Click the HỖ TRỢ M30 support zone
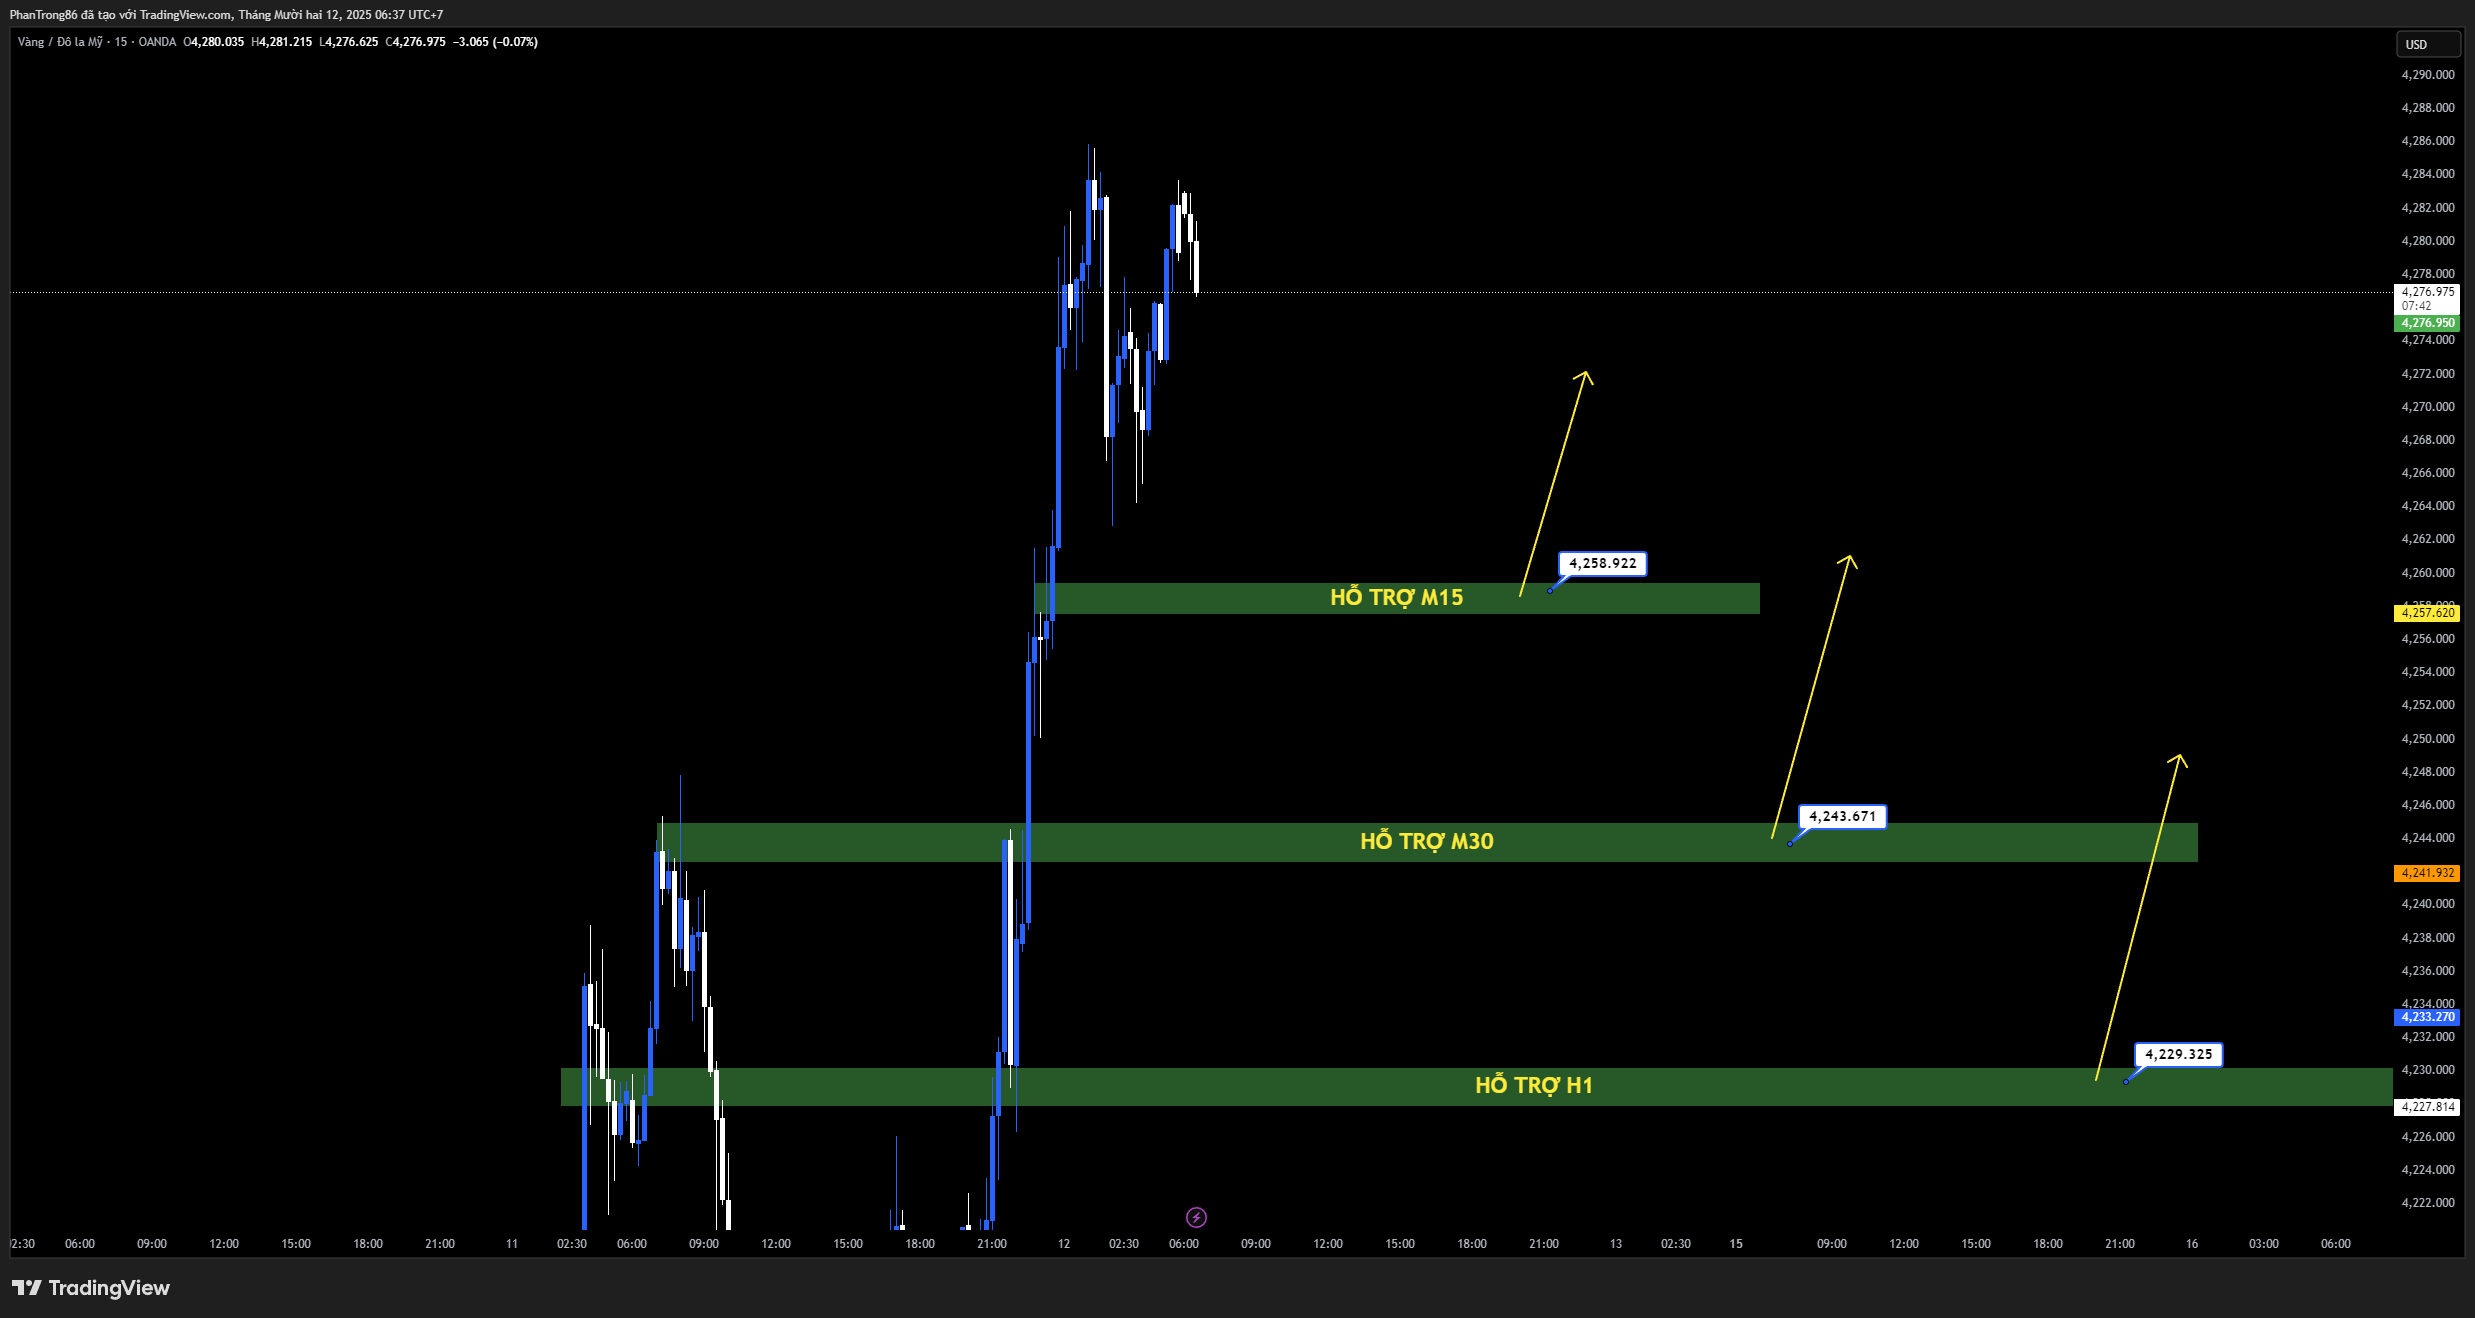This screenshot has height=1318, width=2475. tap(1426, 842)
